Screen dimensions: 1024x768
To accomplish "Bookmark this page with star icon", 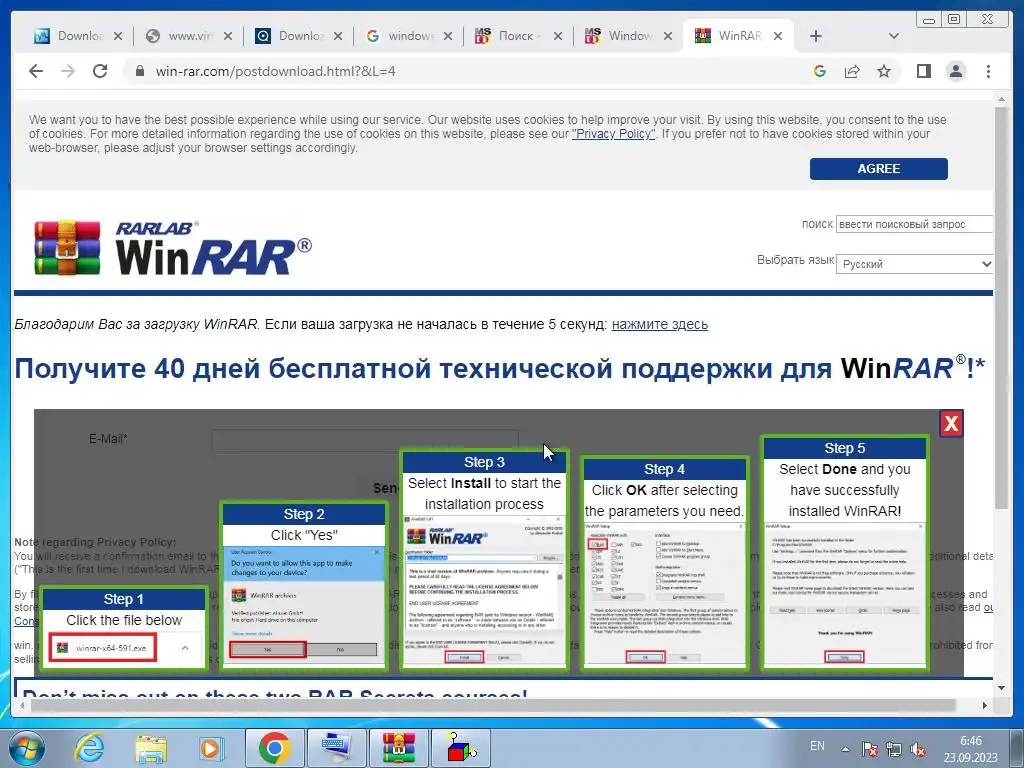I will tap(884, 71).
